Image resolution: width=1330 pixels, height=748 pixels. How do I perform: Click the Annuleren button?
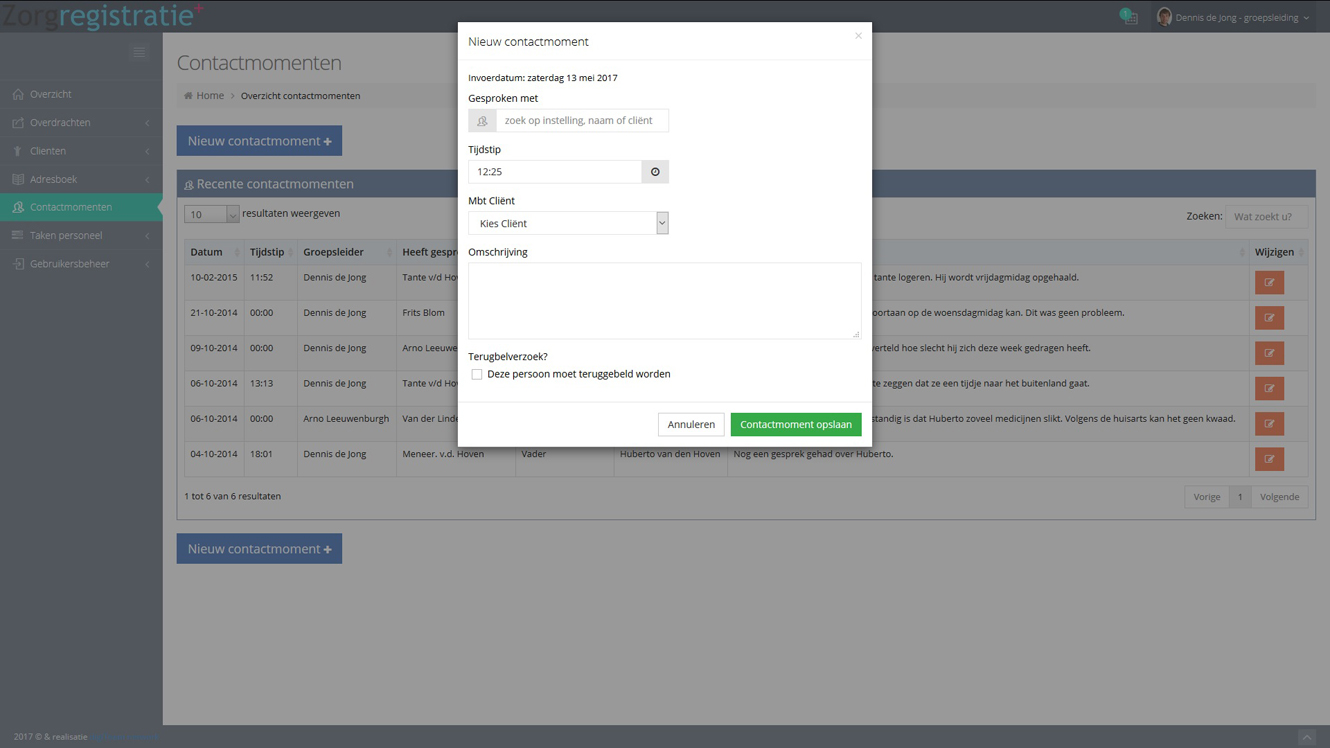[691, 424]
